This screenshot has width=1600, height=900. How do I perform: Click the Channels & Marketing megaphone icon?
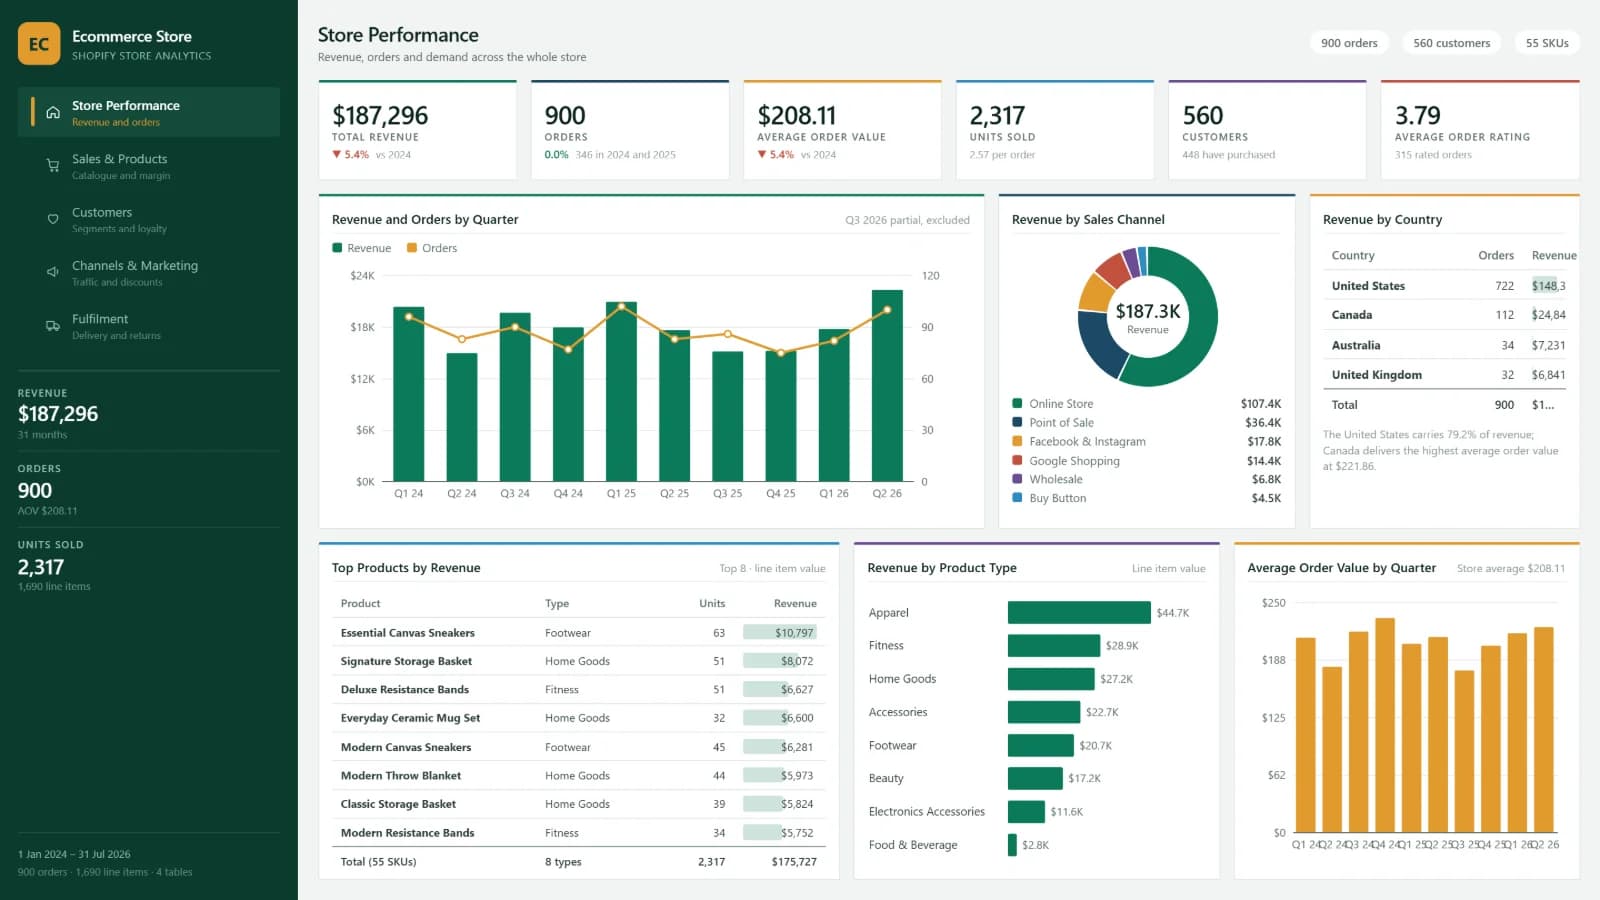tap(53, 272)
